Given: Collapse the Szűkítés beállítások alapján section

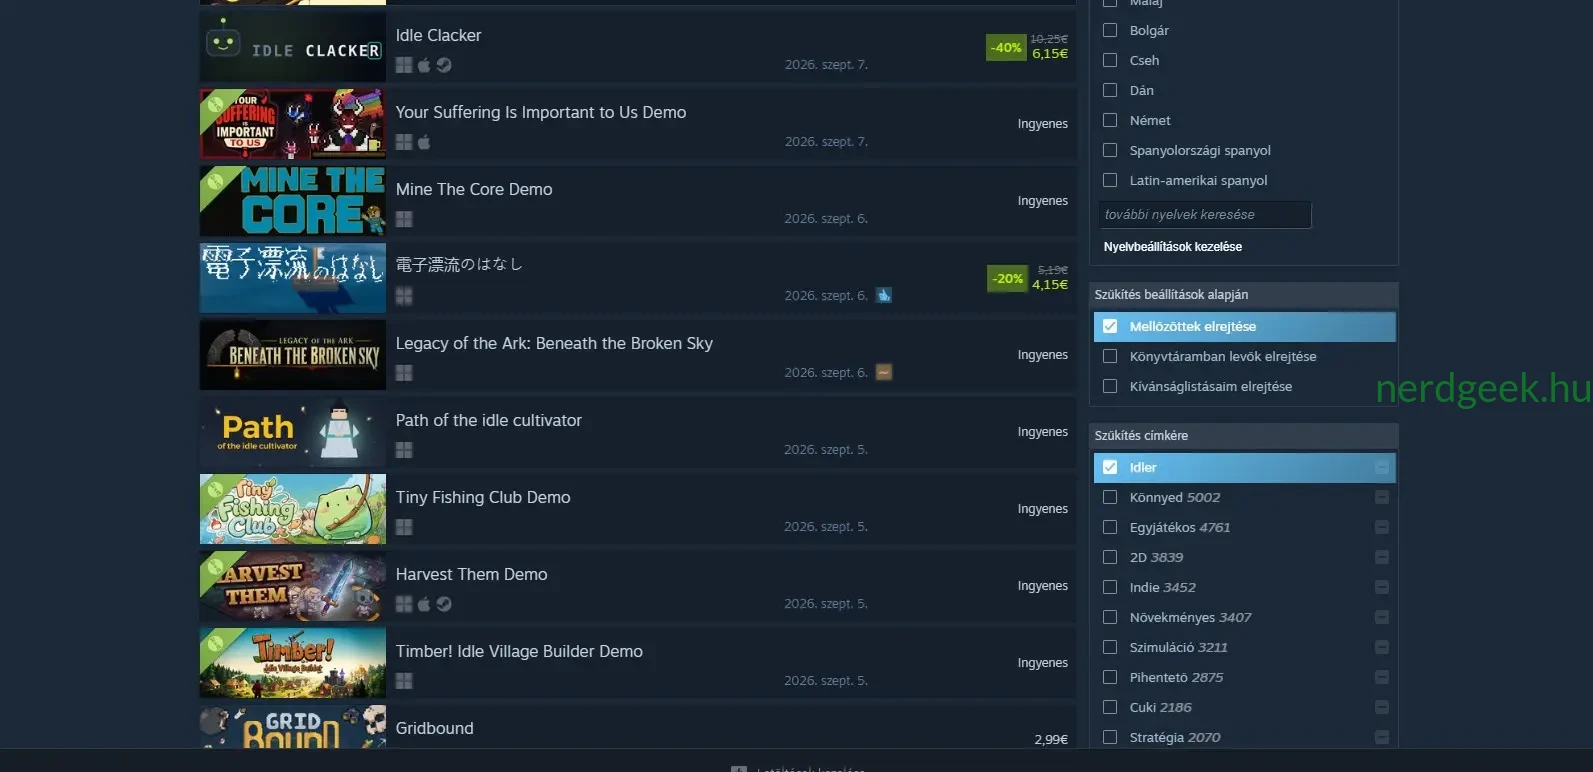Looking at the screenshot, I should (1243, 295).
